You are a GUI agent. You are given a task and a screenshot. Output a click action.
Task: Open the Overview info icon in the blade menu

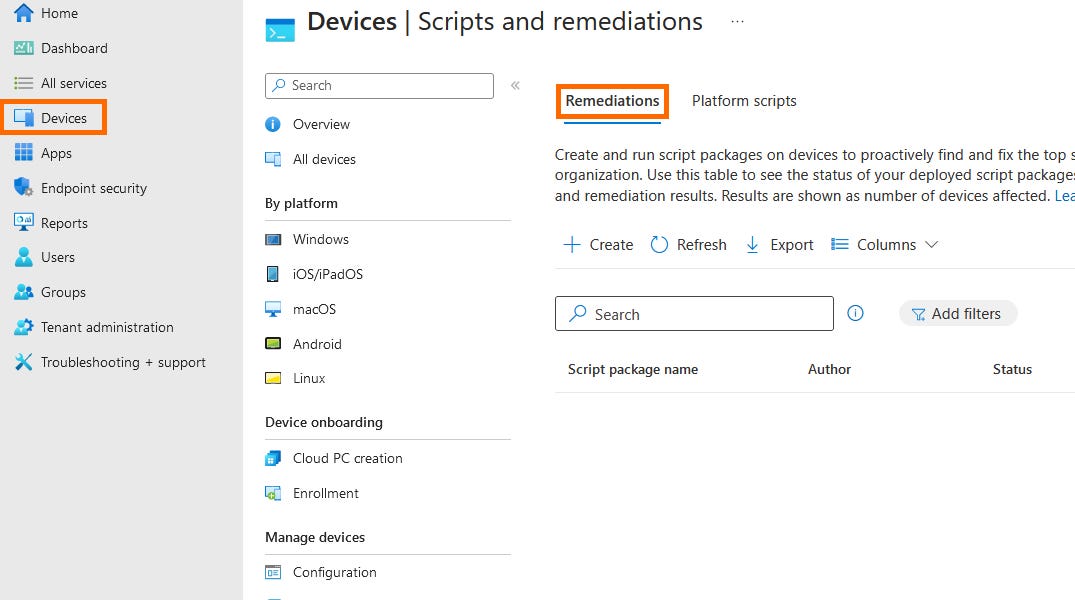[274, 124]
